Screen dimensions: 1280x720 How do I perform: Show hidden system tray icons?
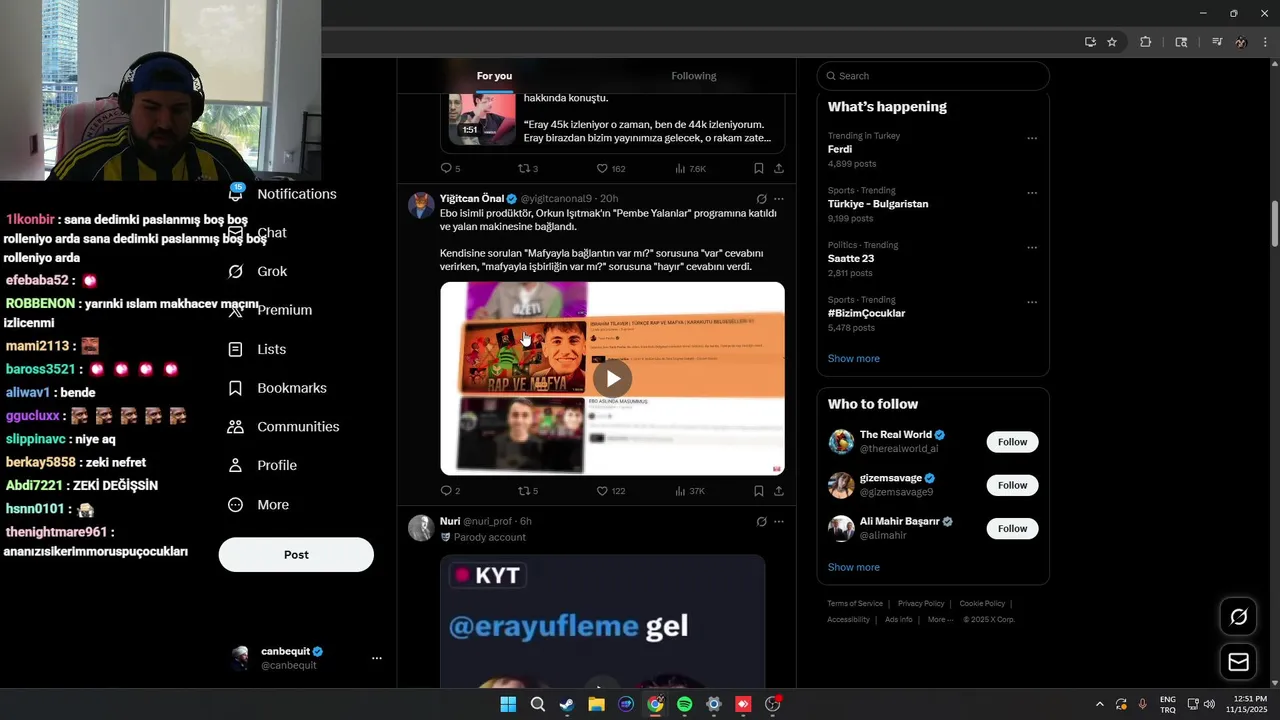tap(1100, 704)
